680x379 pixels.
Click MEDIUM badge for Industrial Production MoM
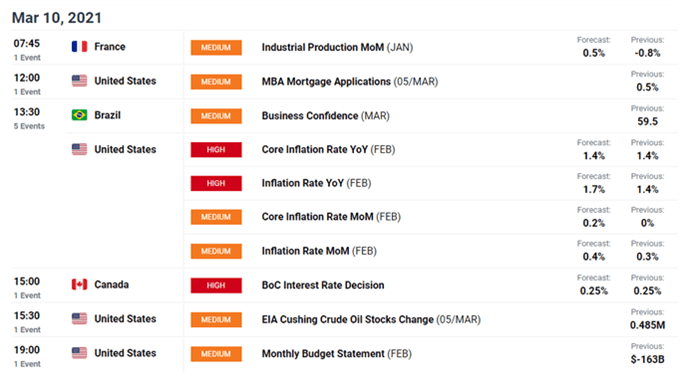coord(216,48)
